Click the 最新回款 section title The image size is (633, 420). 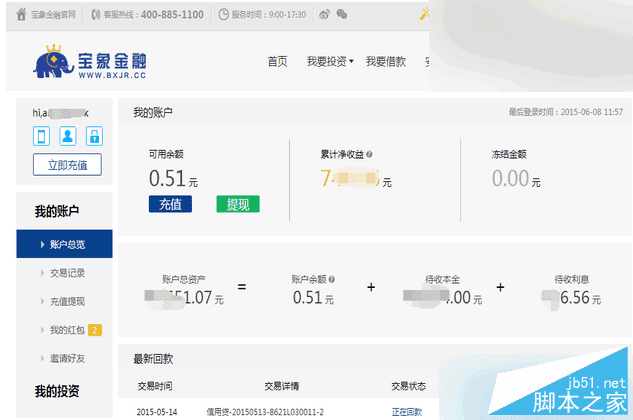[153, 359]
